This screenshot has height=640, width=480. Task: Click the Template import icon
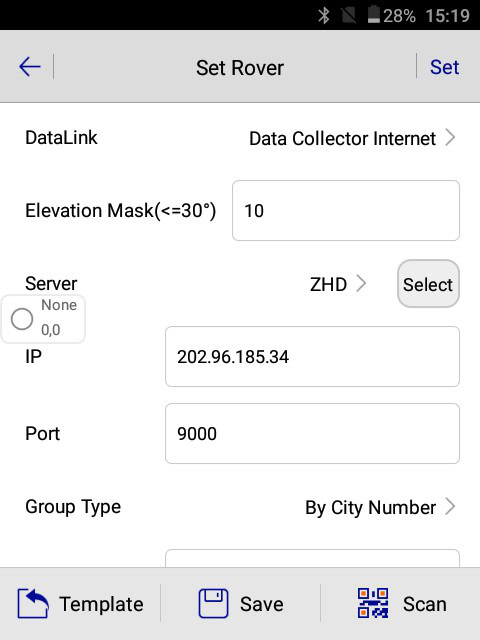[x=33, y=604]
